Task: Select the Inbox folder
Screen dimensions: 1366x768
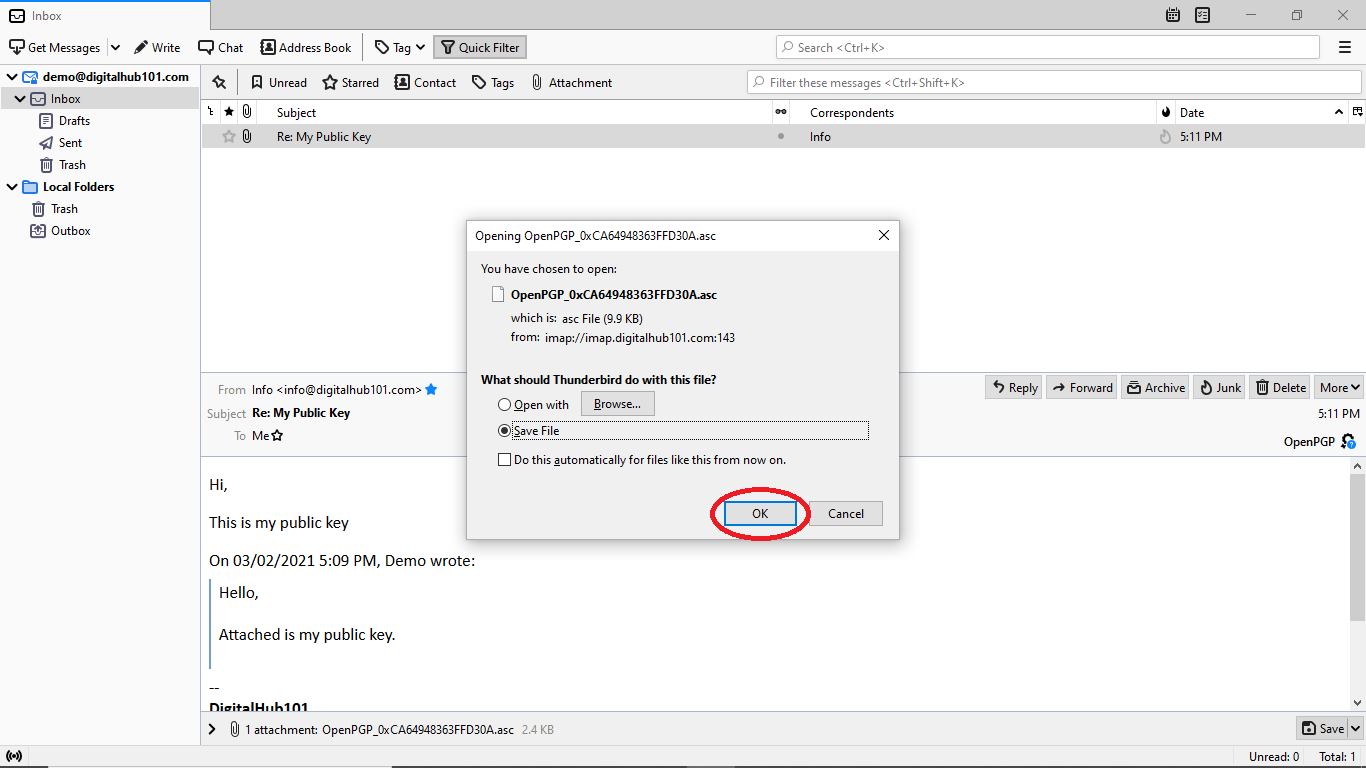Action: (100, 99)
